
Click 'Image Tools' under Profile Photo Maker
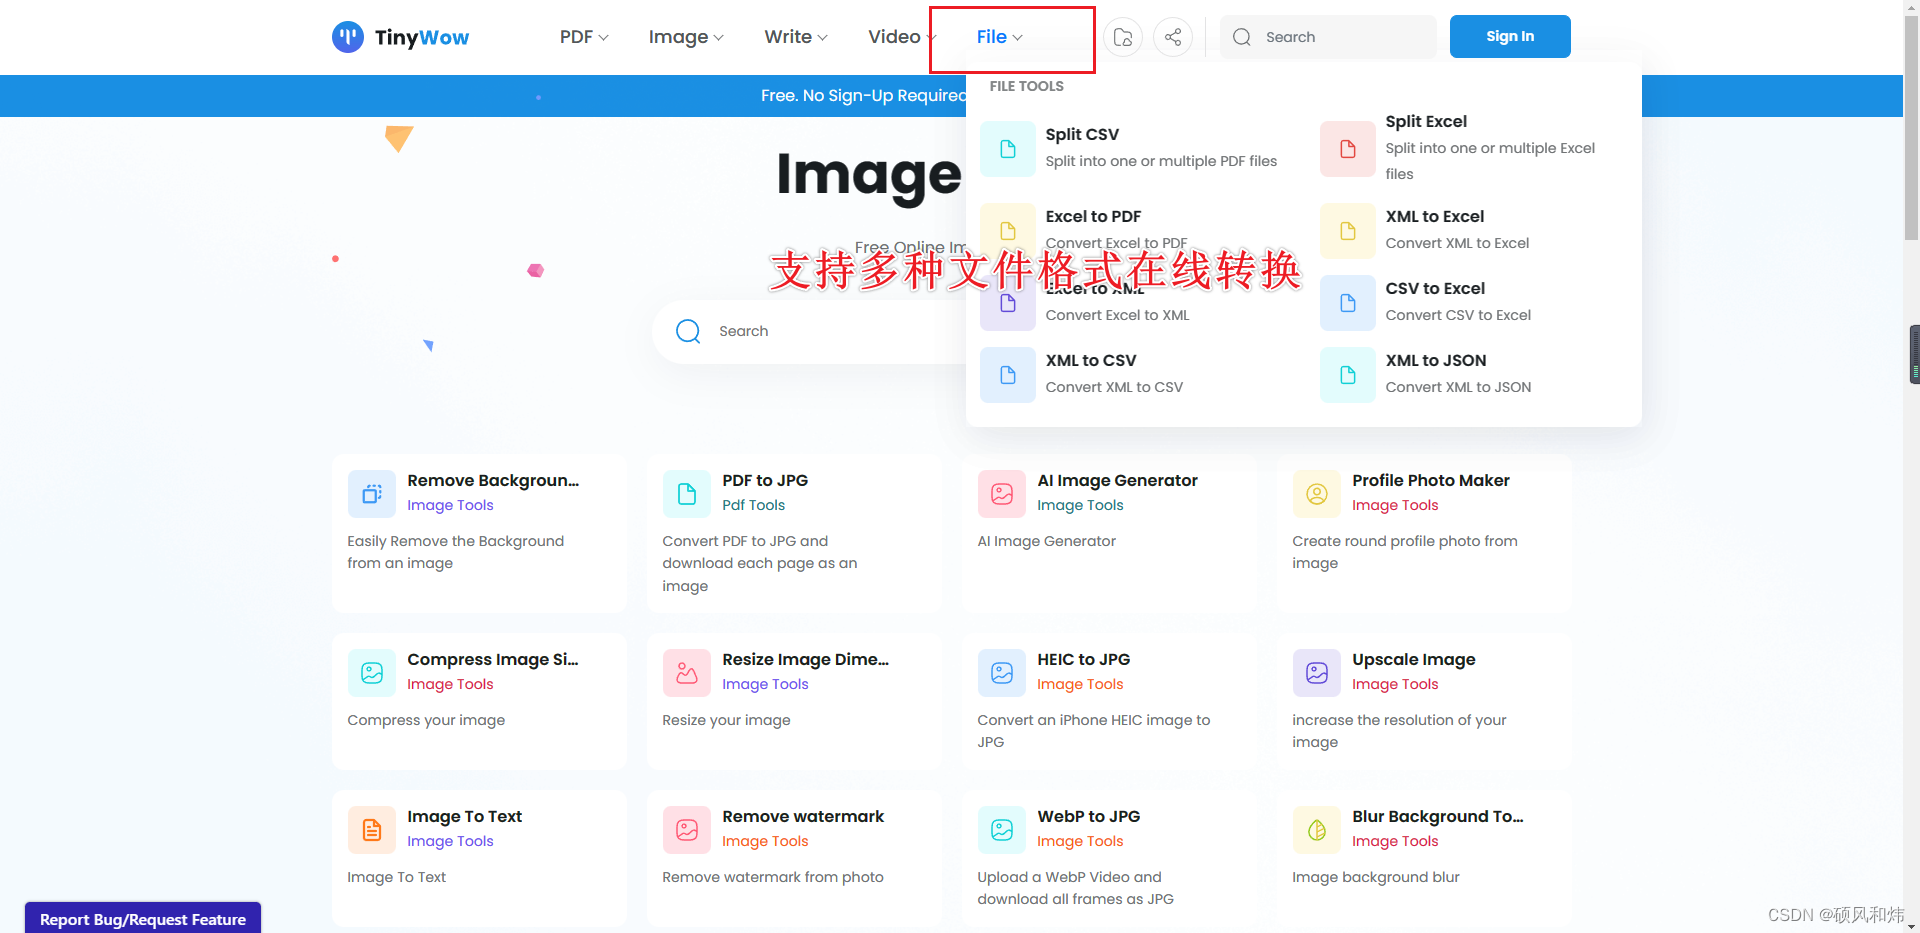pos(1395,506)
